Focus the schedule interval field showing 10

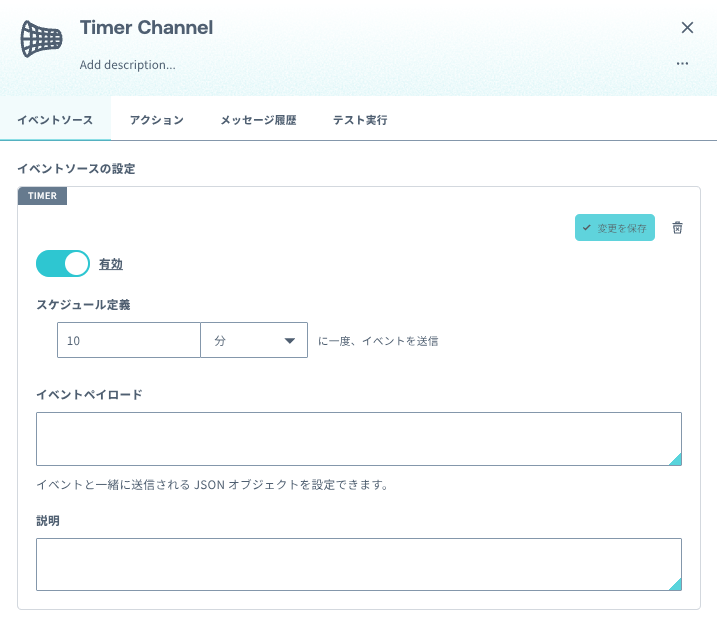click(129, 340)
